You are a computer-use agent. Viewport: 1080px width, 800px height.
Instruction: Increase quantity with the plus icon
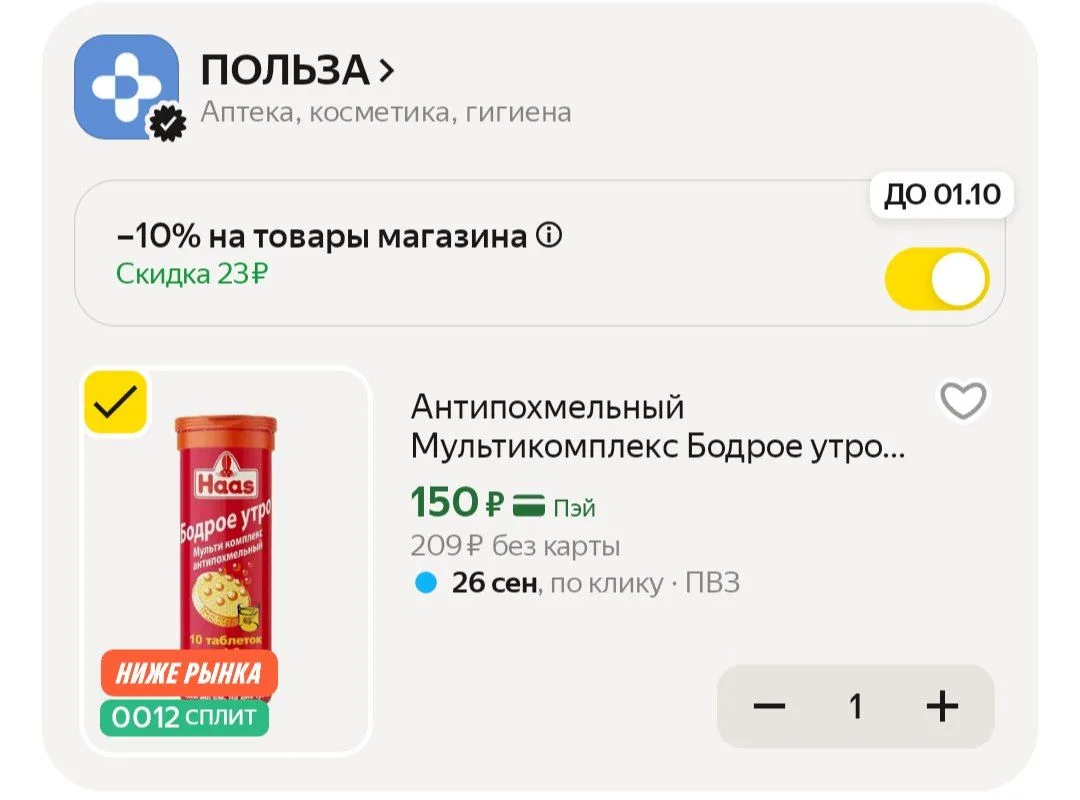coord(942,706)
